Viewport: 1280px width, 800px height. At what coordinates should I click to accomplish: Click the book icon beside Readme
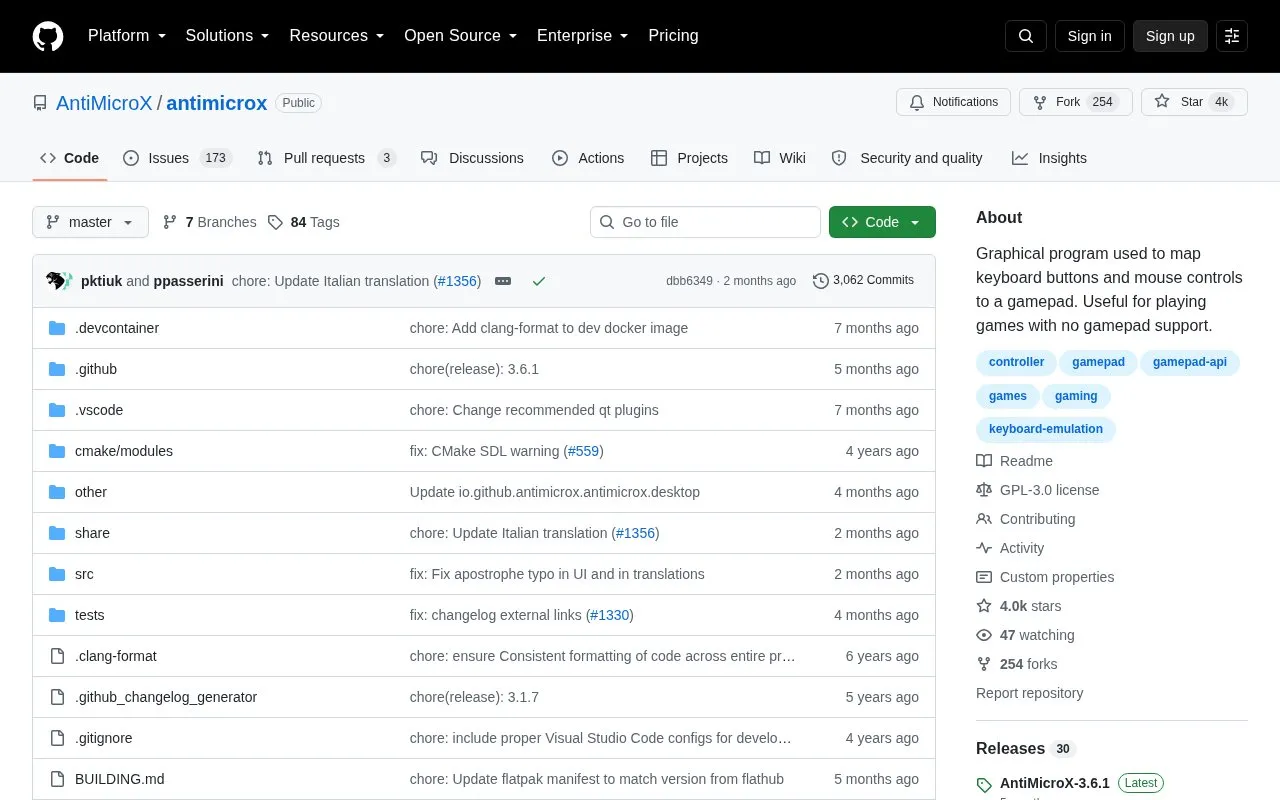point(984,461)
